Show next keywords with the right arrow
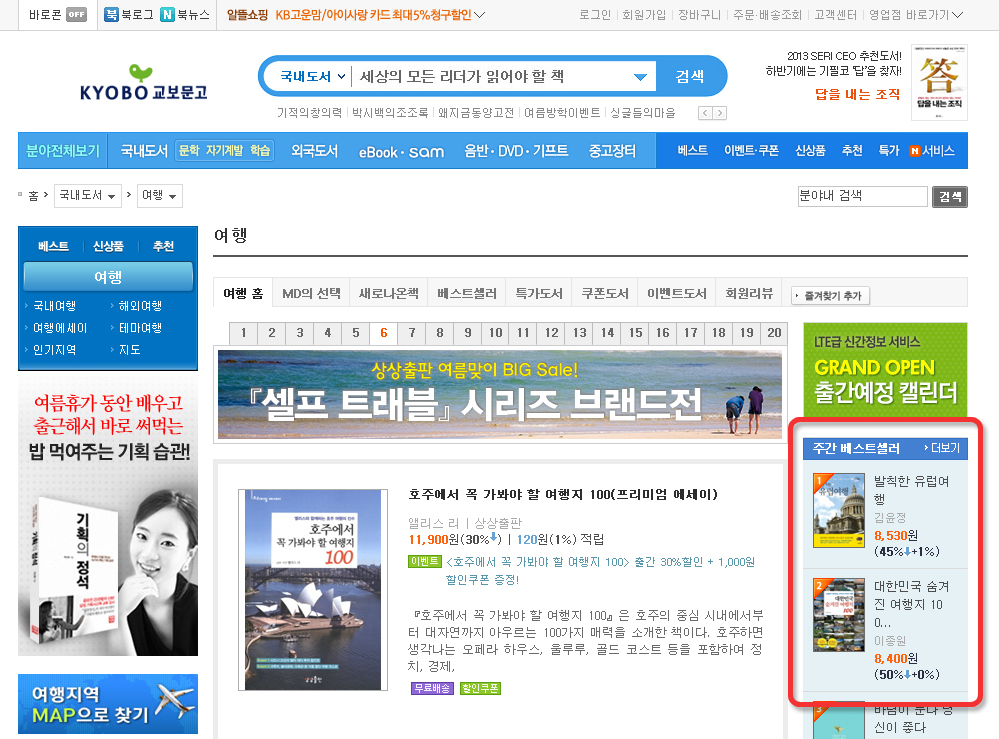This screenshot has height=739, width=999. click(x=719, y=113)
